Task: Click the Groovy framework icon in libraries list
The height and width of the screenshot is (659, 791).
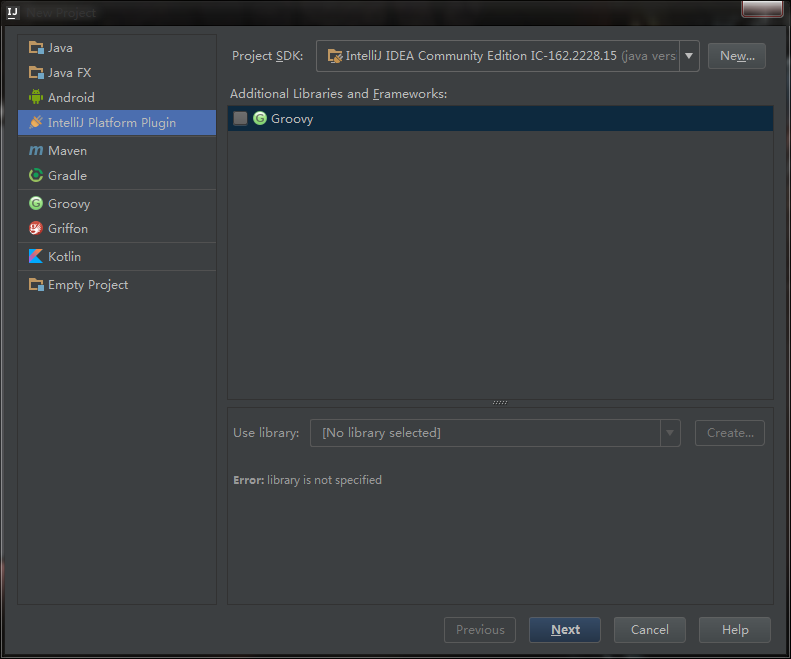Action: tap(260, 119)
